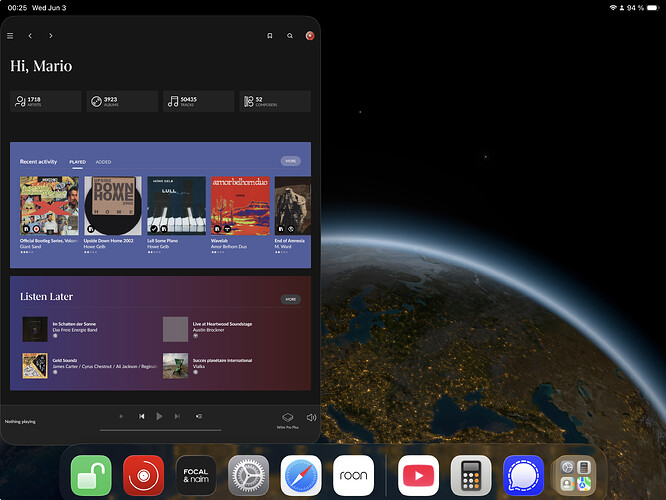Click More in Recent activity
The height and width of the screenshot is (500, 666).
[x=291, y=161]
